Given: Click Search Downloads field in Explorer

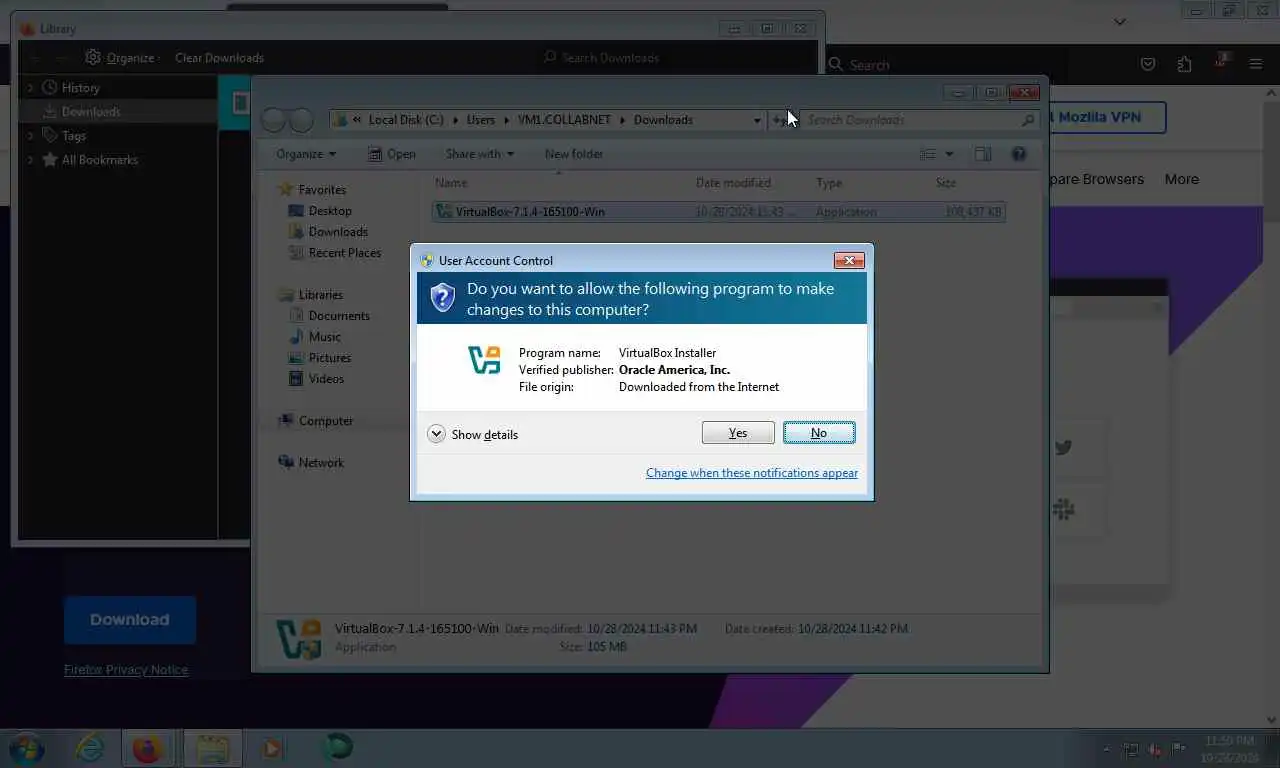Looking at the screenshot, I should [x=919, y=120].
